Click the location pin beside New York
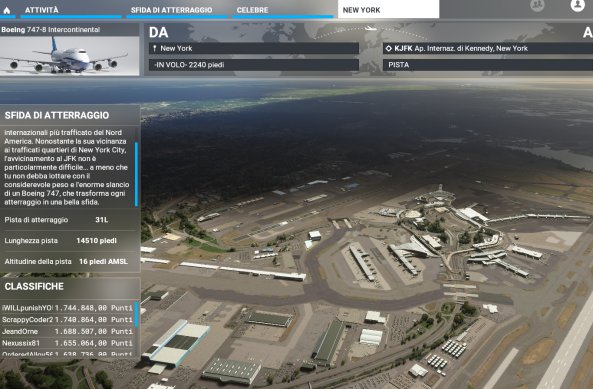 (154, 48)
